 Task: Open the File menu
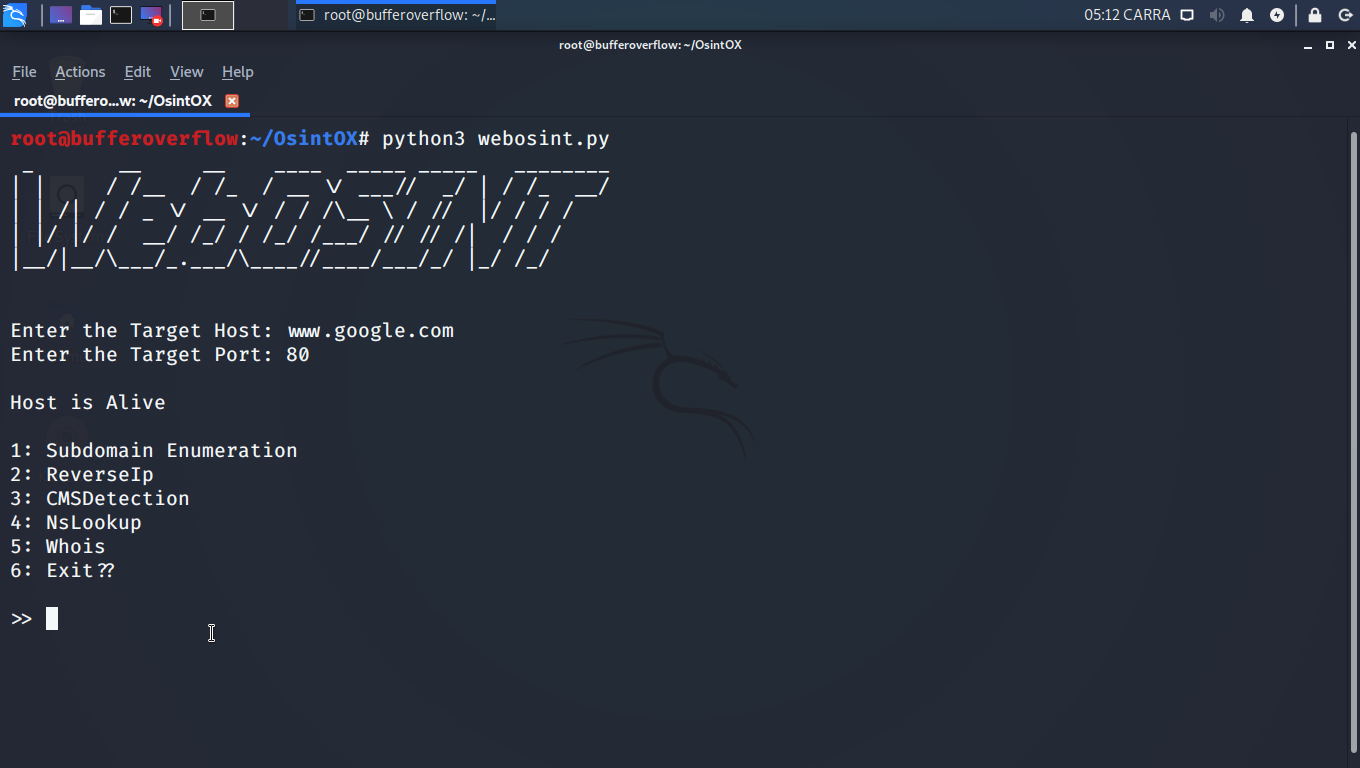click(x=24, y=72)
